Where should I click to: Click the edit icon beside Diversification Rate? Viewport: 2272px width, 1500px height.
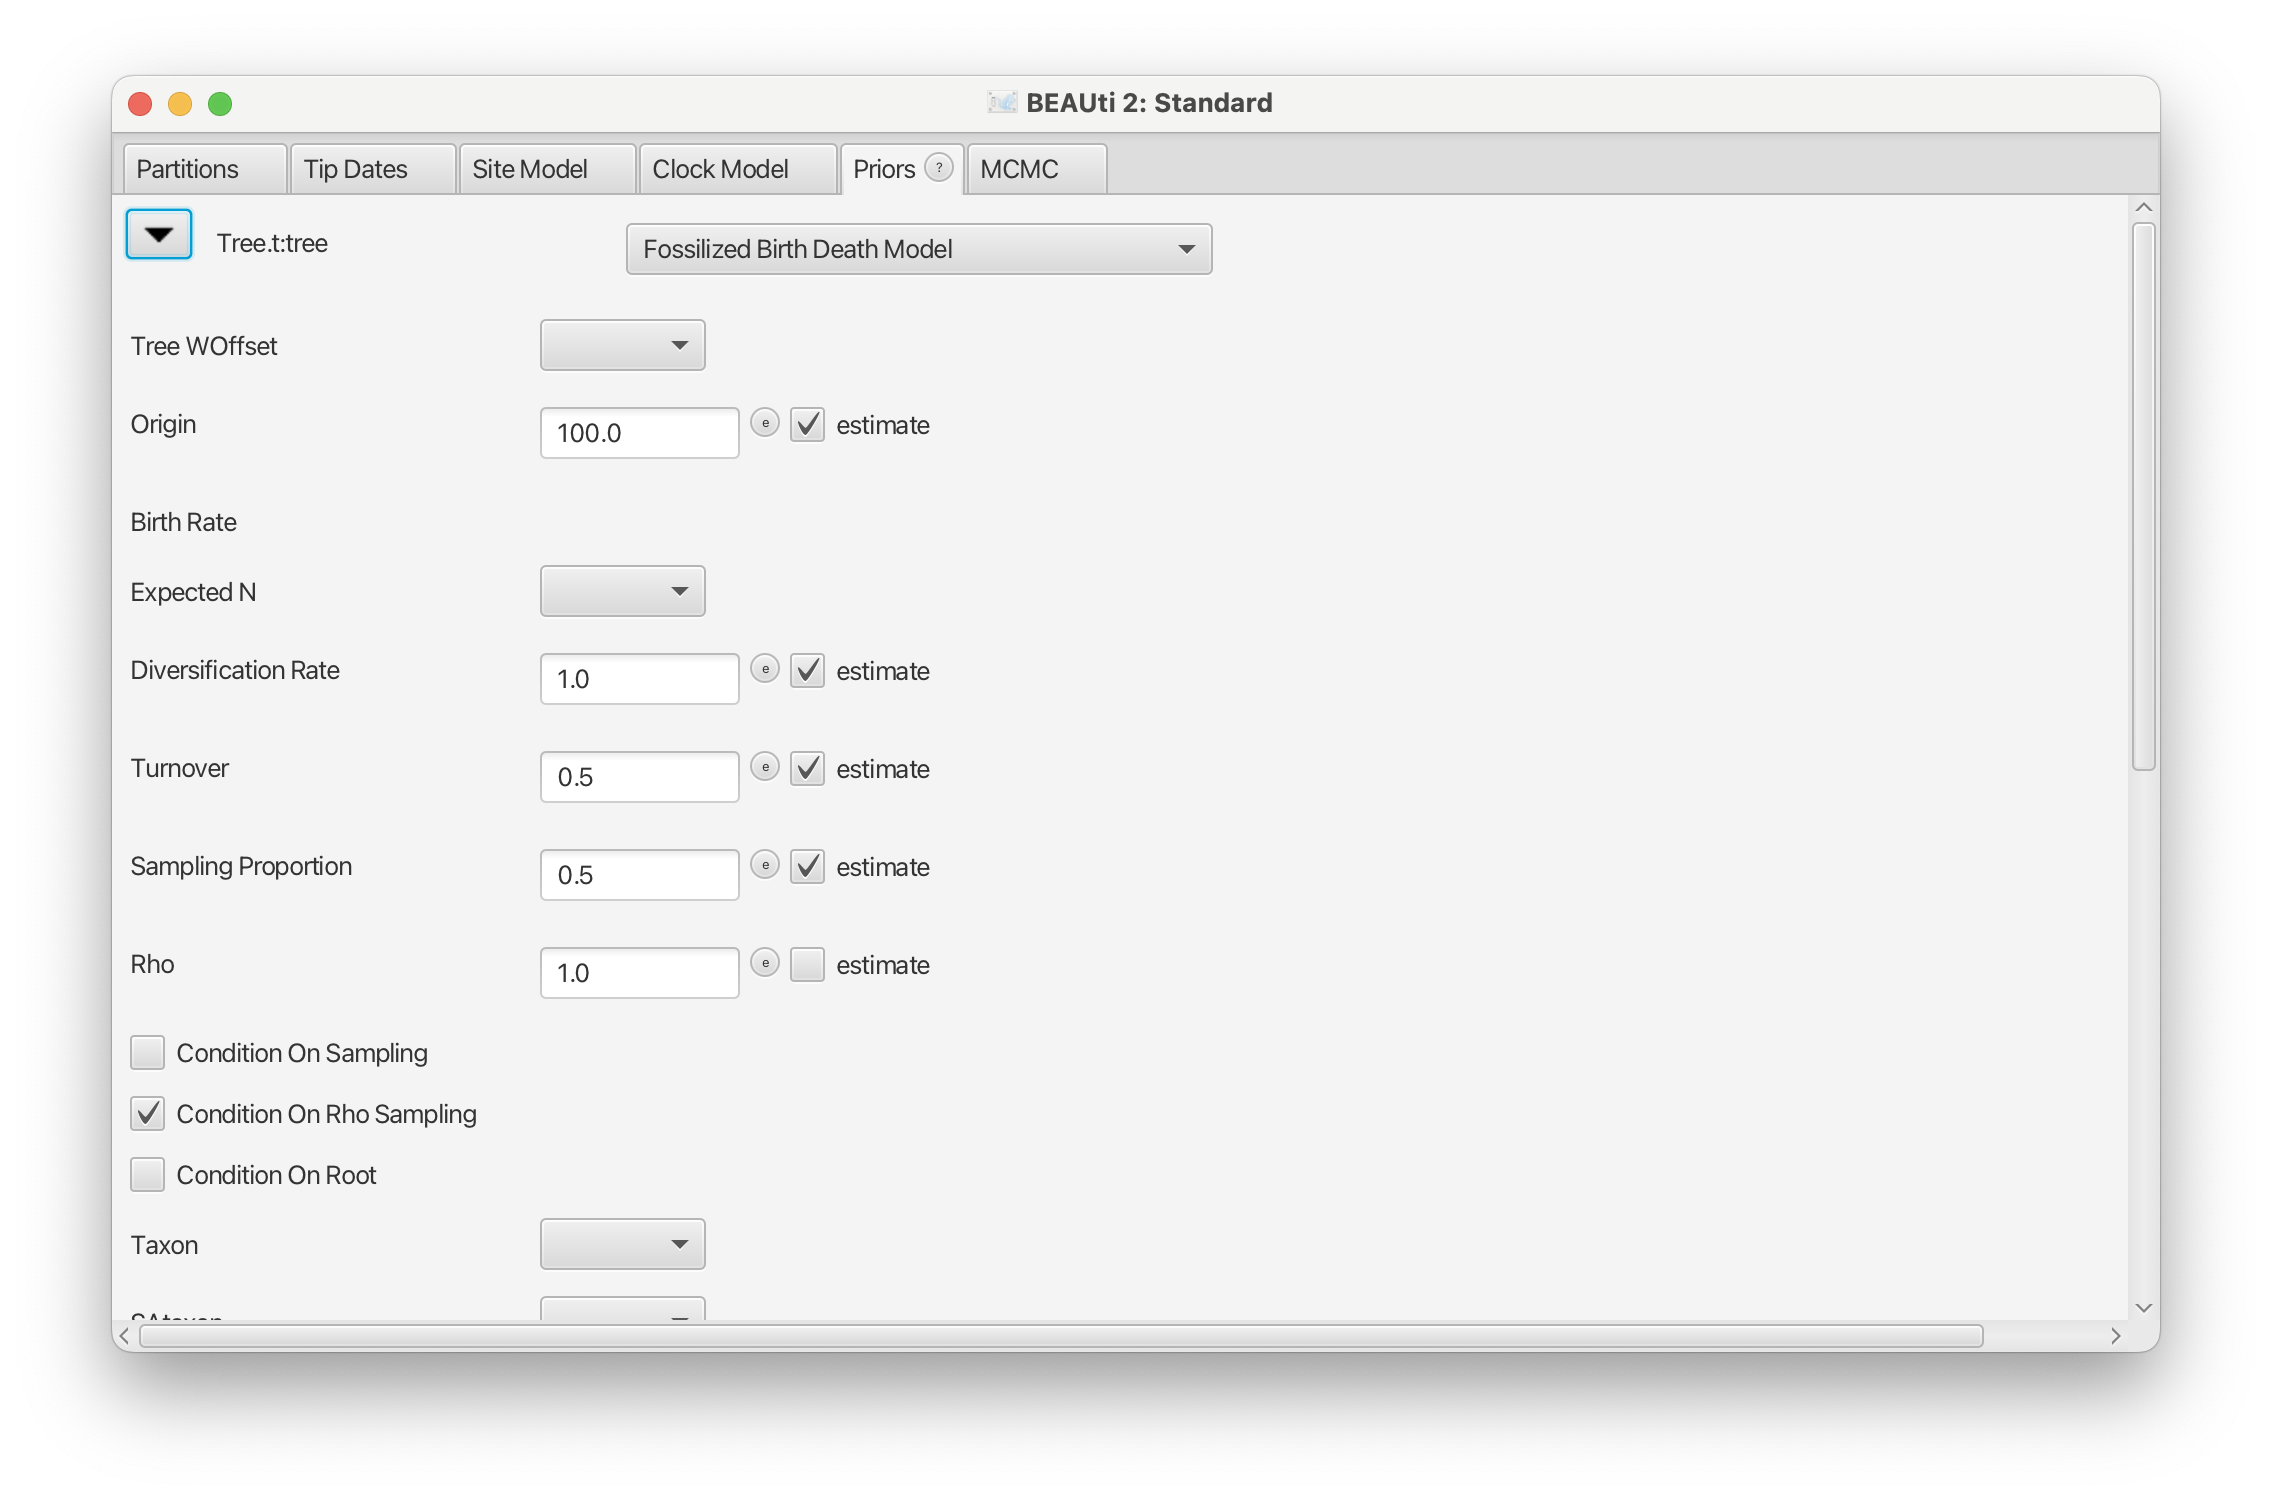click(x=765, y=669)
